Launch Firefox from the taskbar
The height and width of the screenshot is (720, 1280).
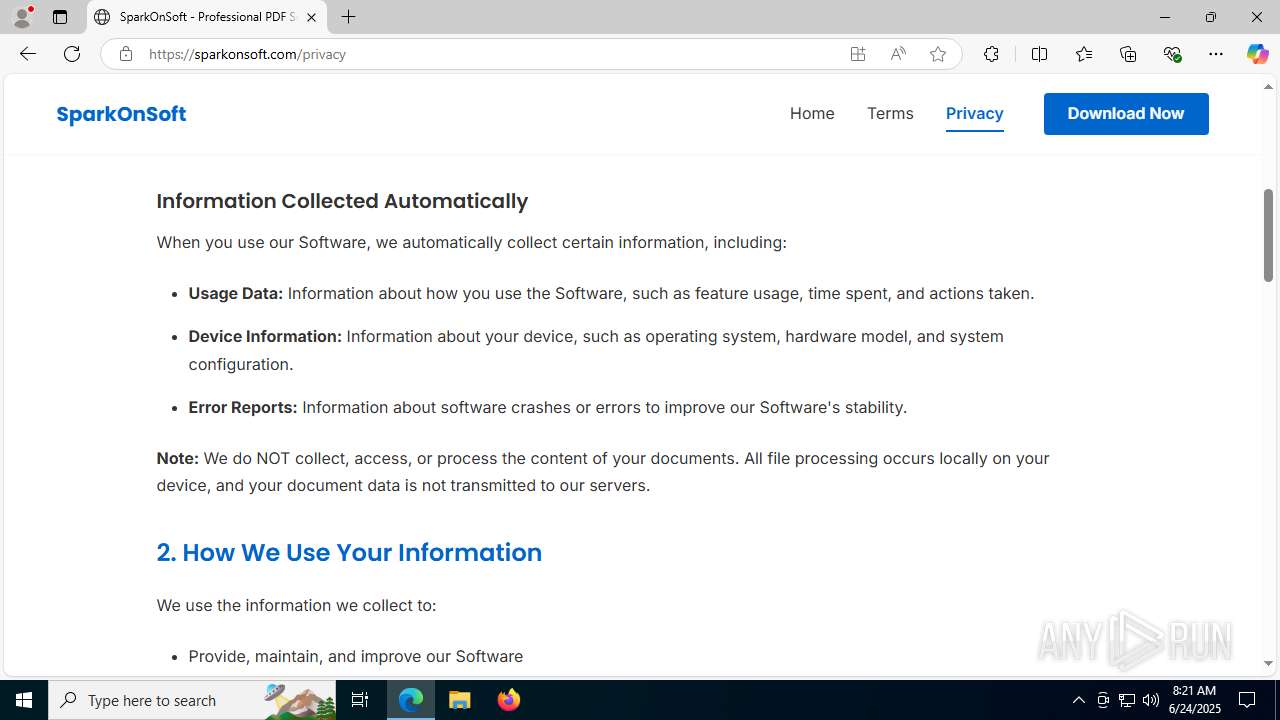[509, 700]
